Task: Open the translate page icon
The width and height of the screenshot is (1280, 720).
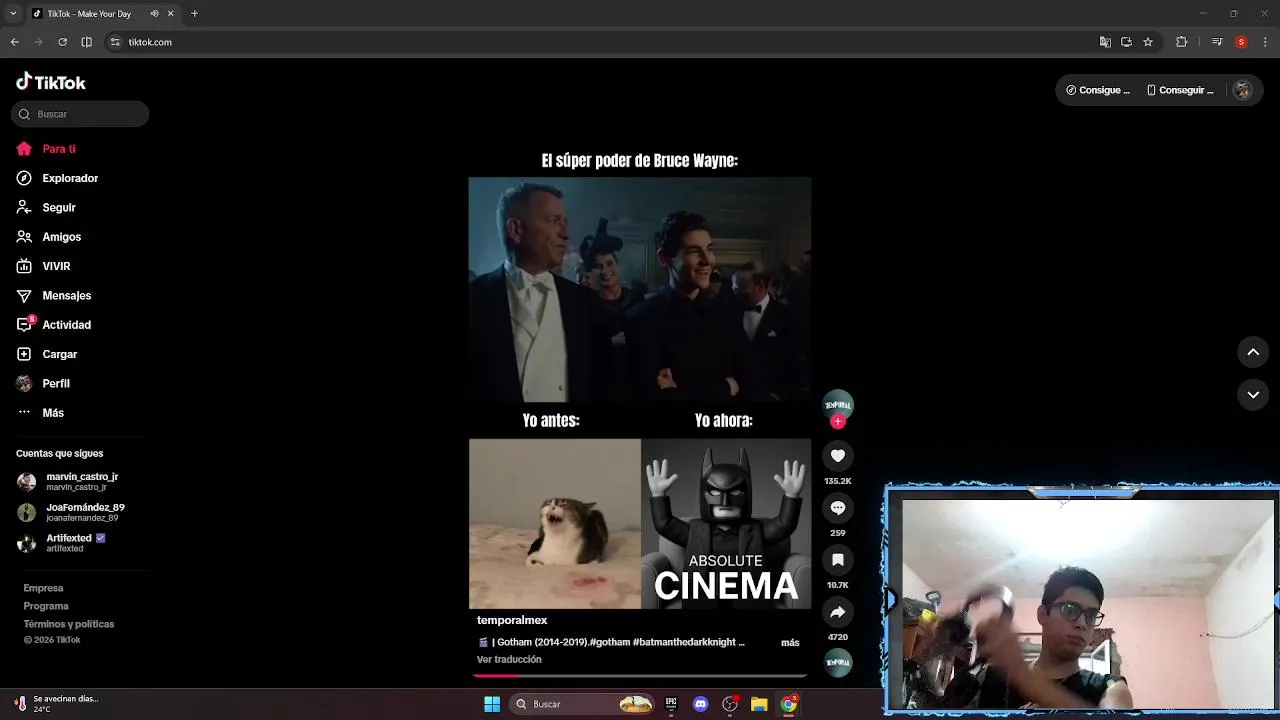Action: tap(1105, 42)
